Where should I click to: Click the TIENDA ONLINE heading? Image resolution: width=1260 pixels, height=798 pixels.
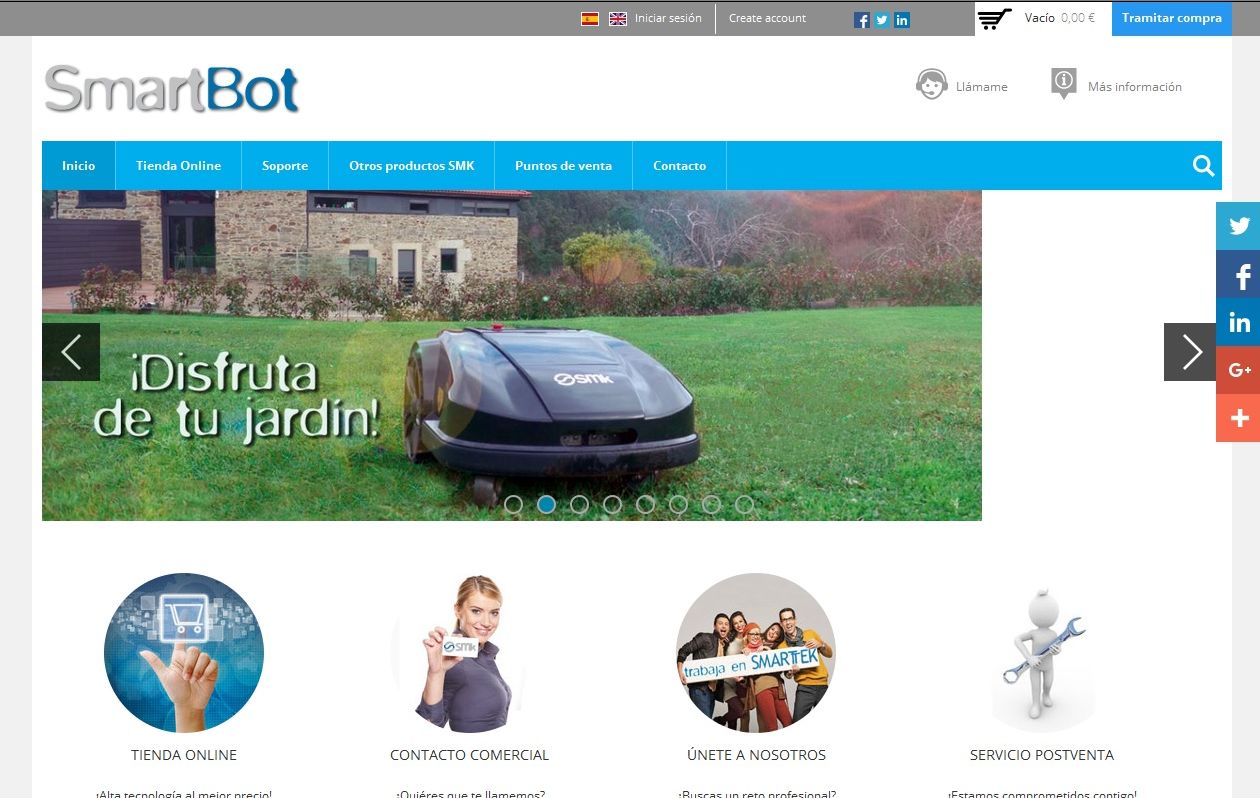184,755
